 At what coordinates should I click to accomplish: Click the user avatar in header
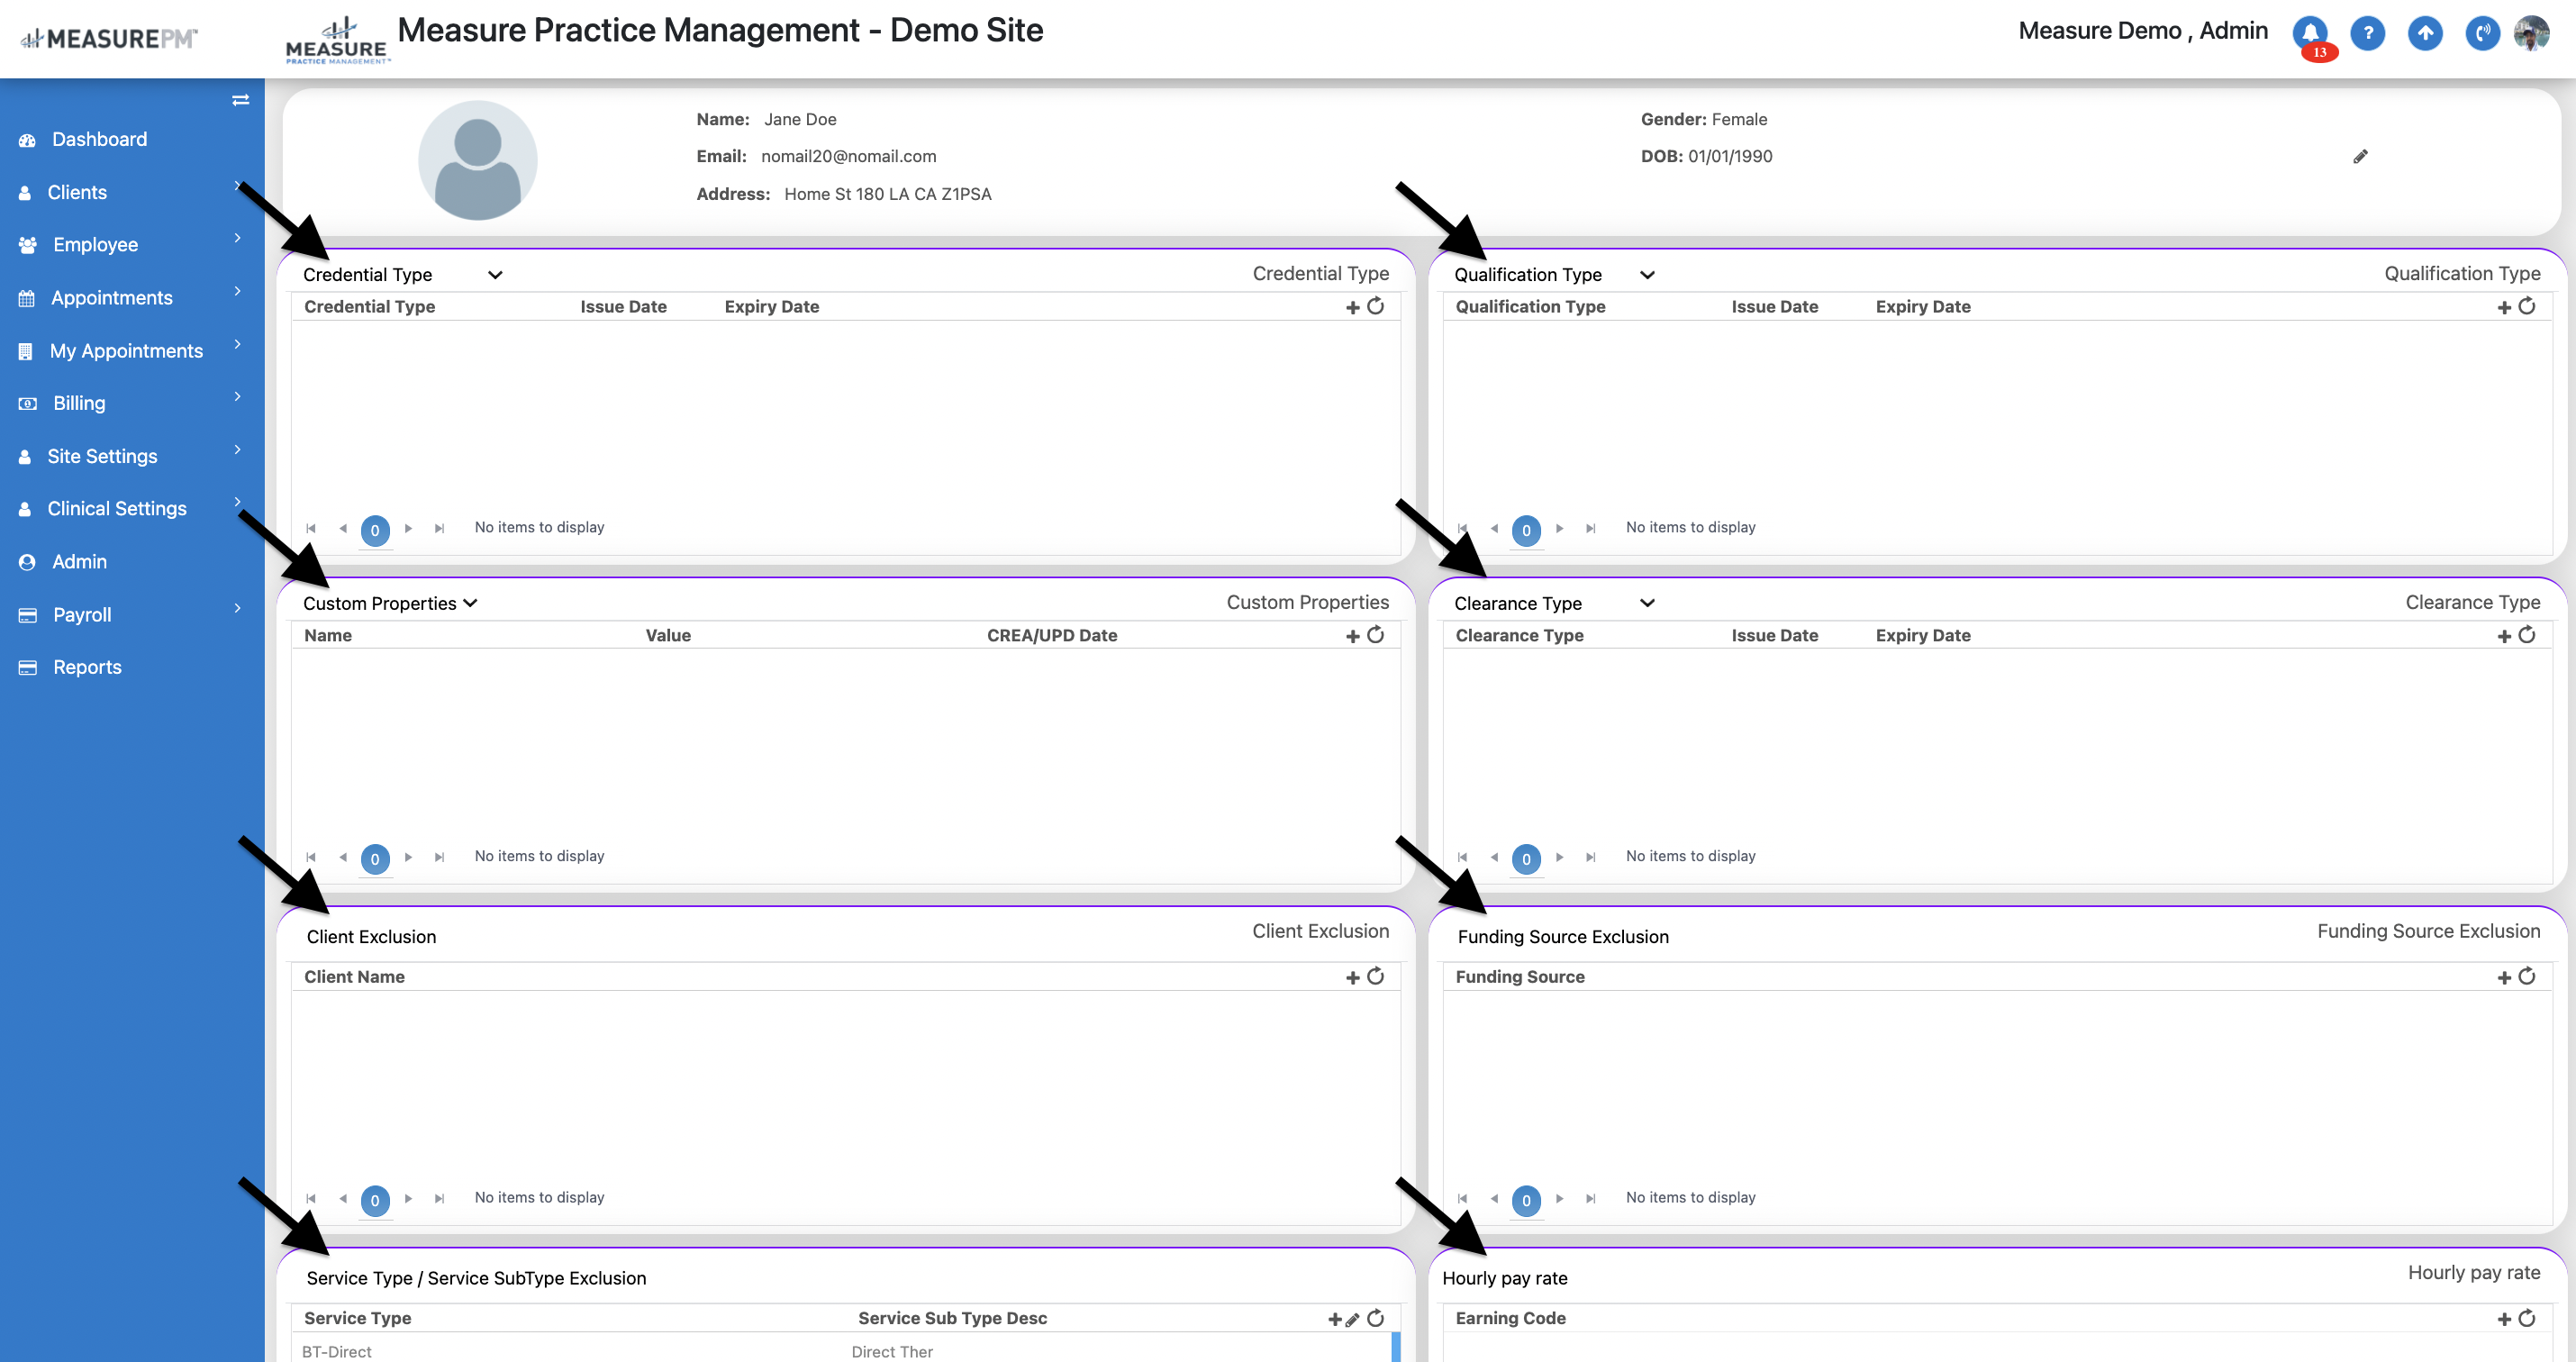click(2531, 33)
